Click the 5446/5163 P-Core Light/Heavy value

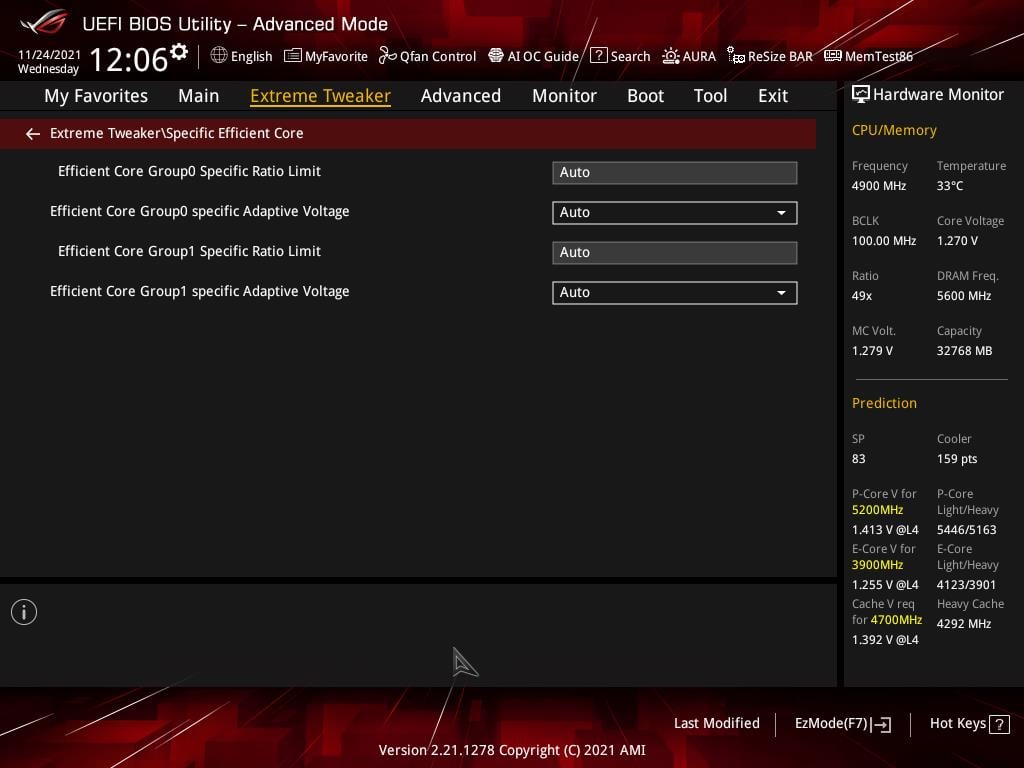coord(967,530)
